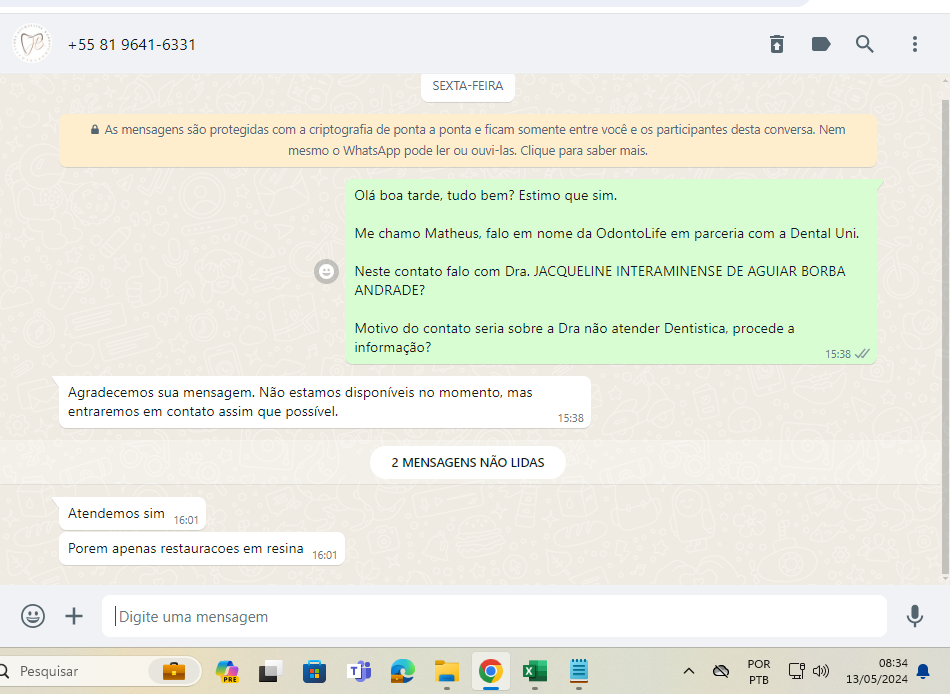The width and height of the screenshot is (950, 694).
Task: Click the SEXTA-FEIRA date chip
Action: (468, 86)
